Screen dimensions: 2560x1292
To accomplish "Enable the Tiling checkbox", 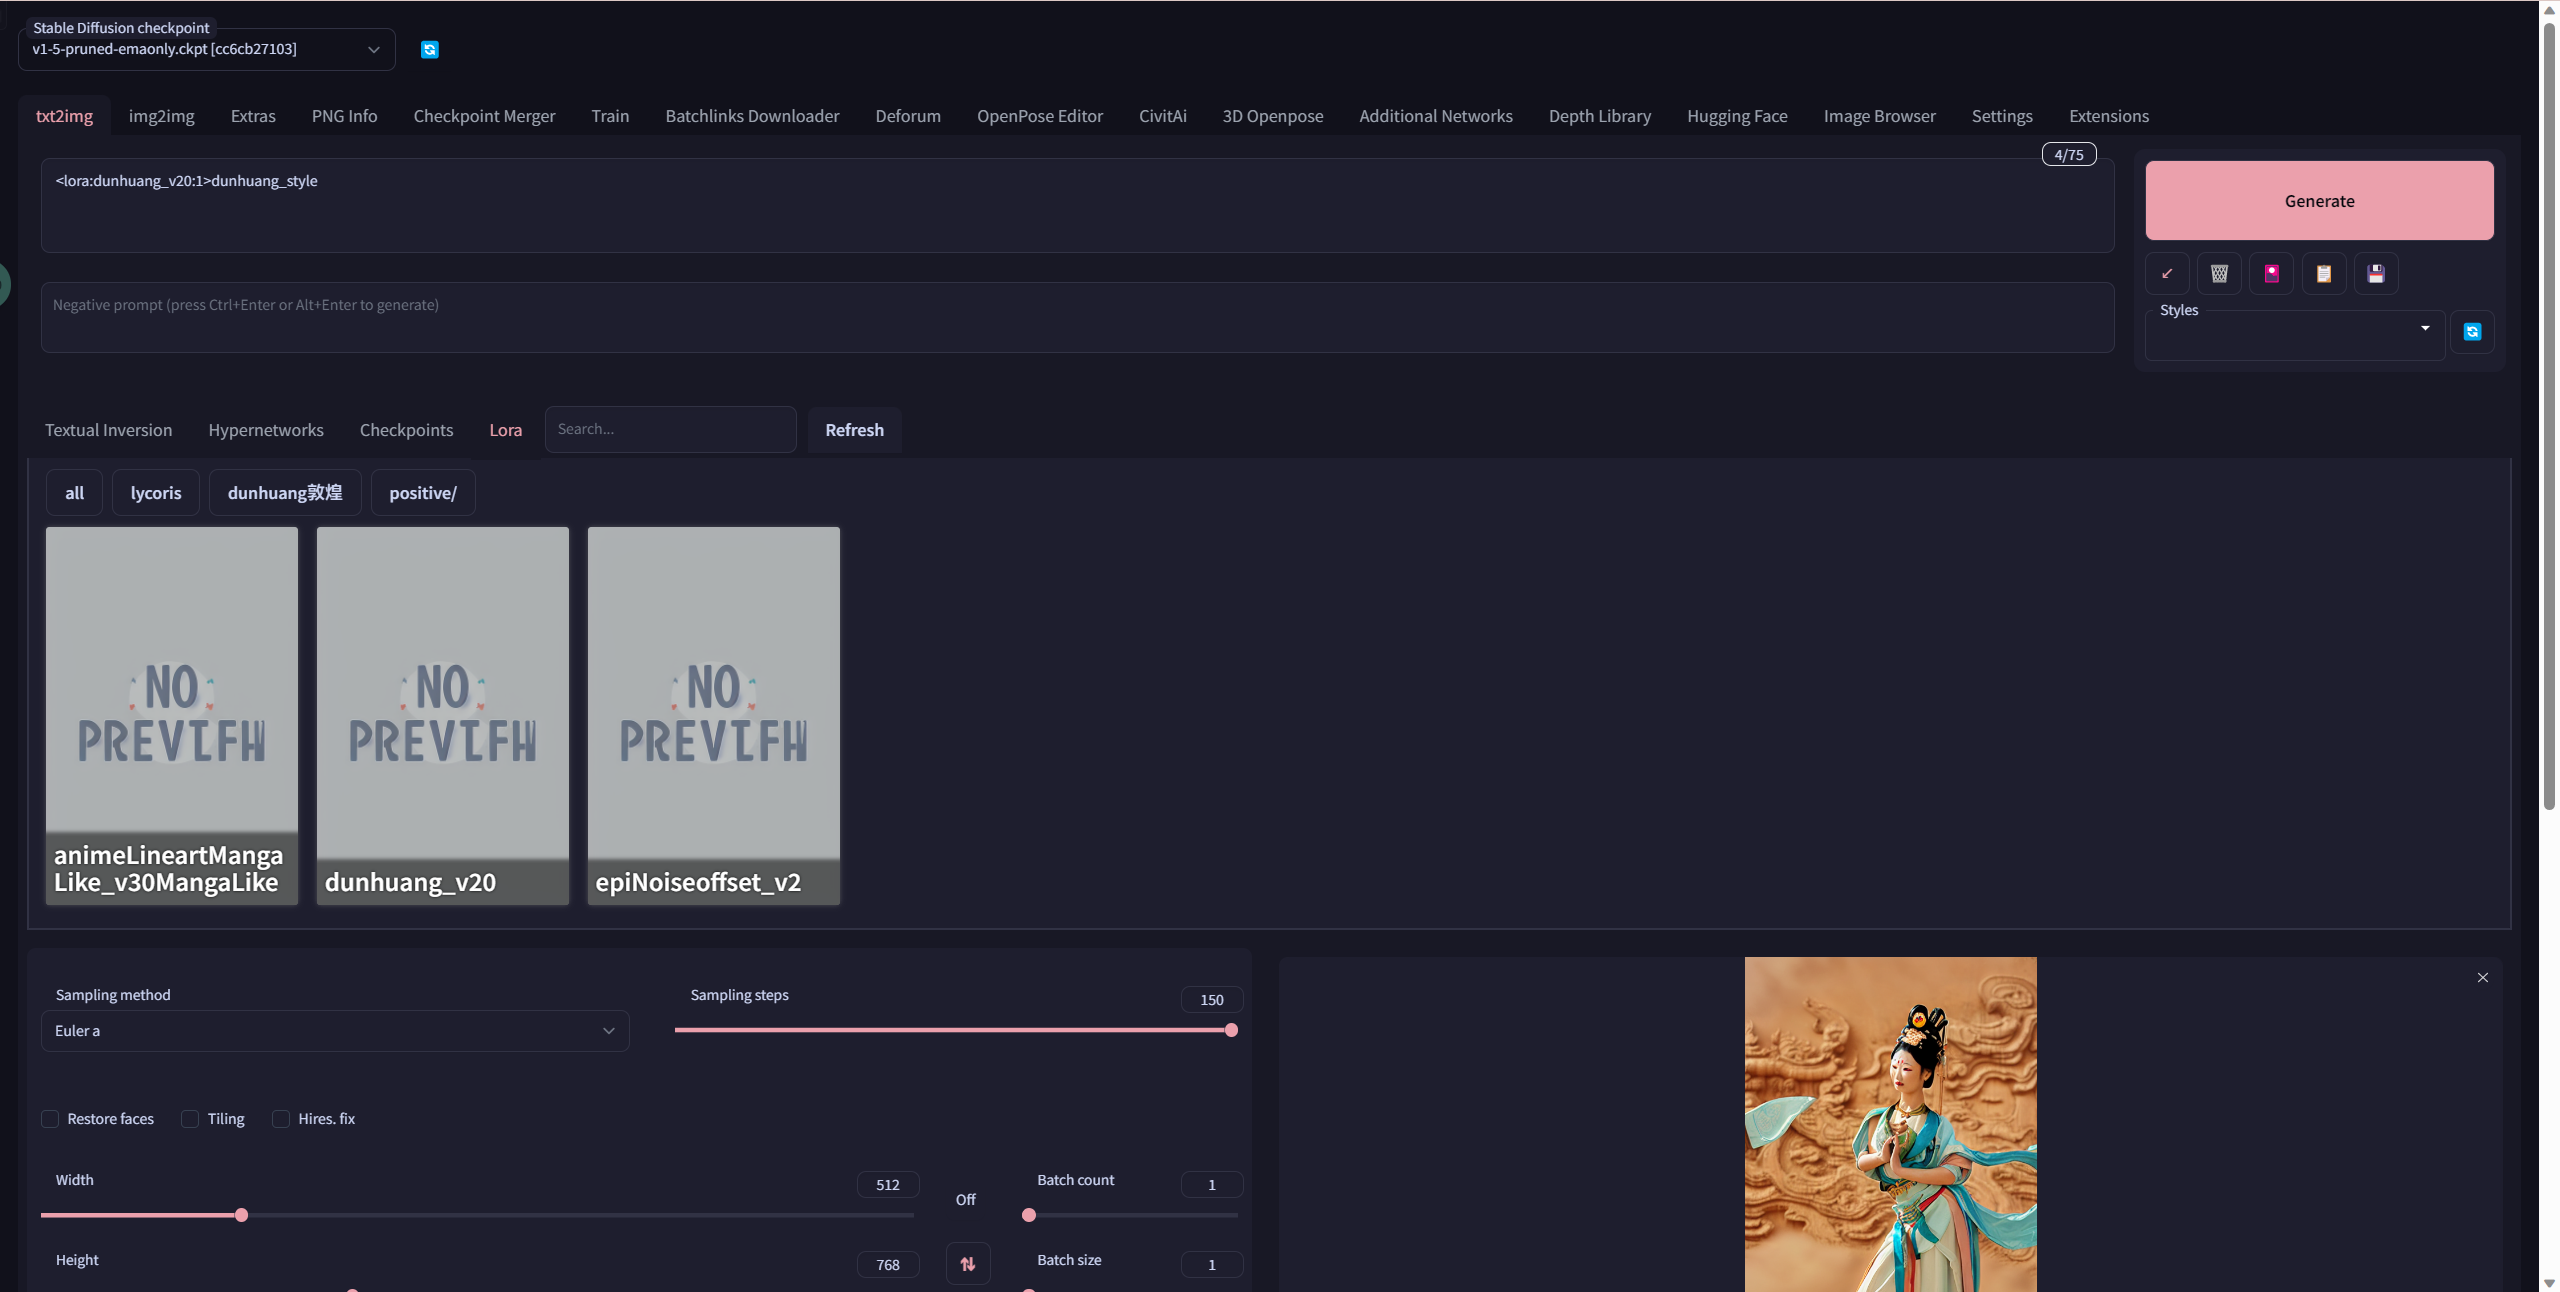I will [x=190, y=1119].
